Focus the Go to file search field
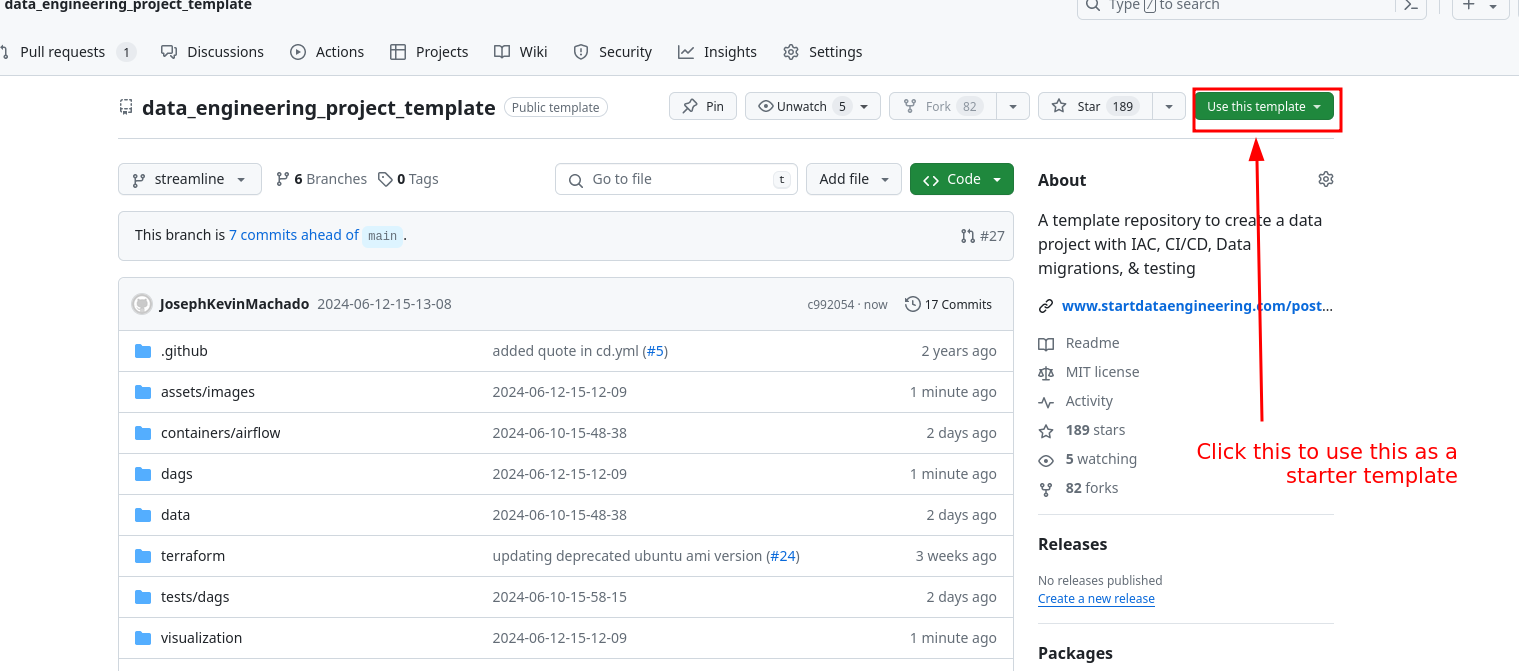The image size is (1519, 671). [x=676, y=179]
